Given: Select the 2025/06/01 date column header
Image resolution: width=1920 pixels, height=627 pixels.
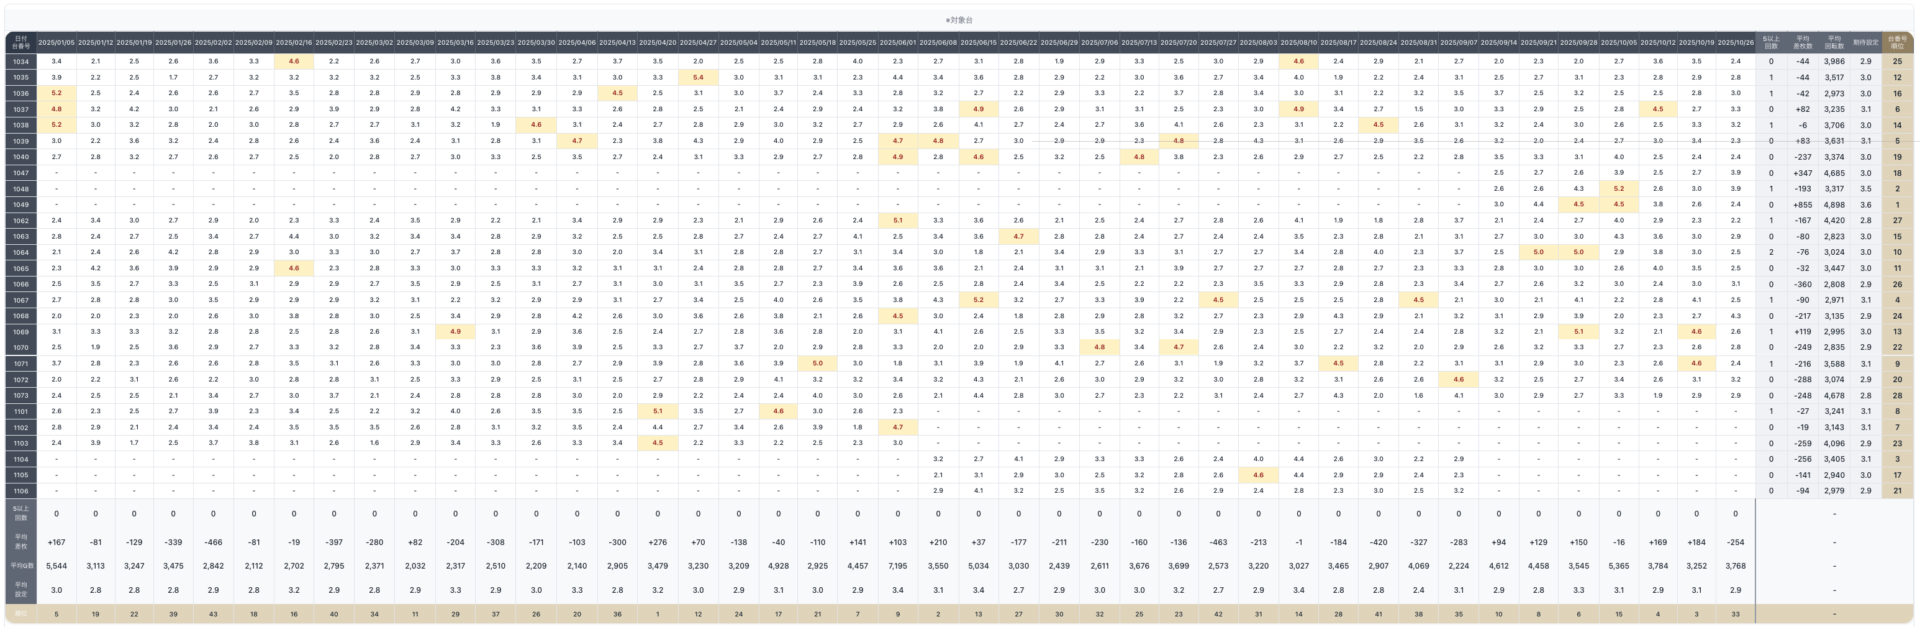Looking at the screenshot, I should [898, 43].
